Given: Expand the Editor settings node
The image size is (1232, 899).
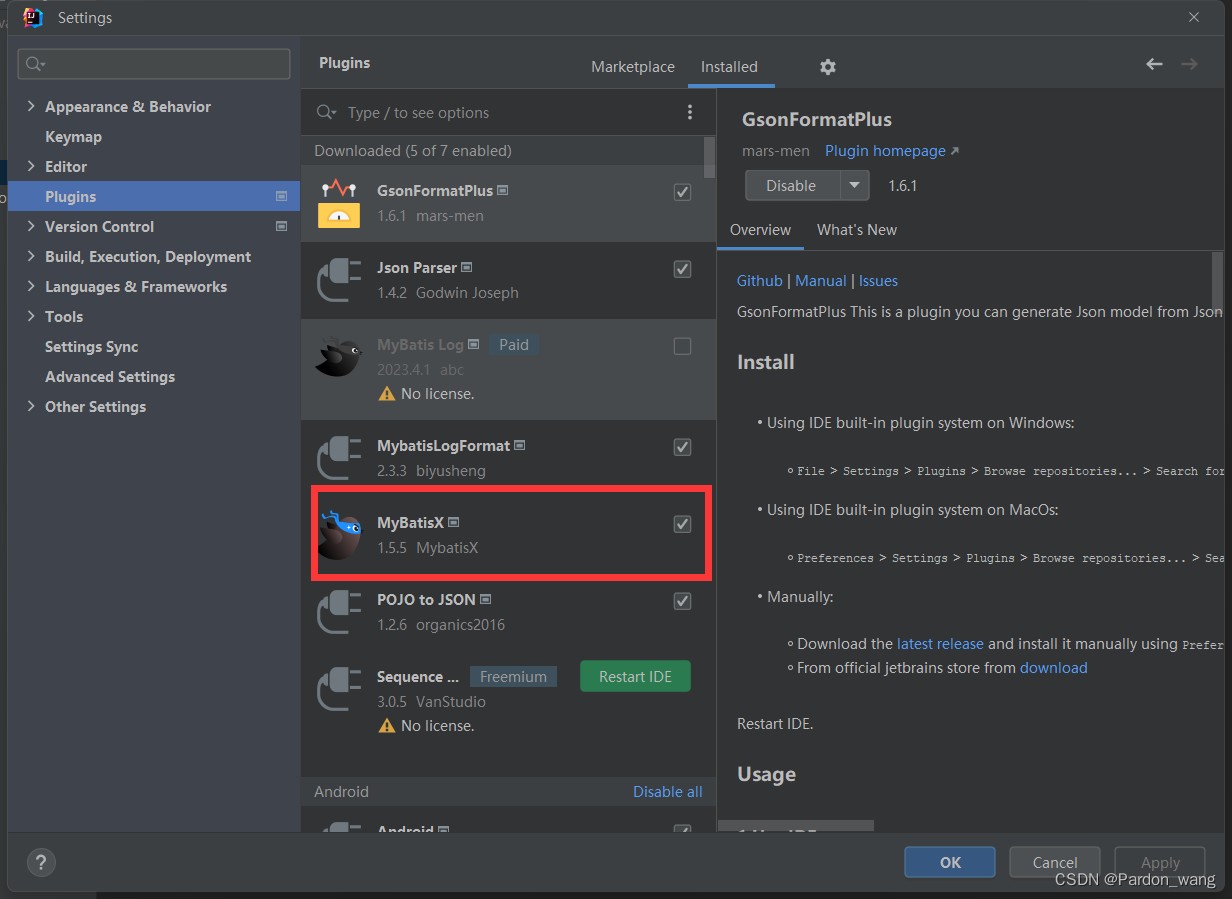Looking at the screenshot, I should pos(31,166).
